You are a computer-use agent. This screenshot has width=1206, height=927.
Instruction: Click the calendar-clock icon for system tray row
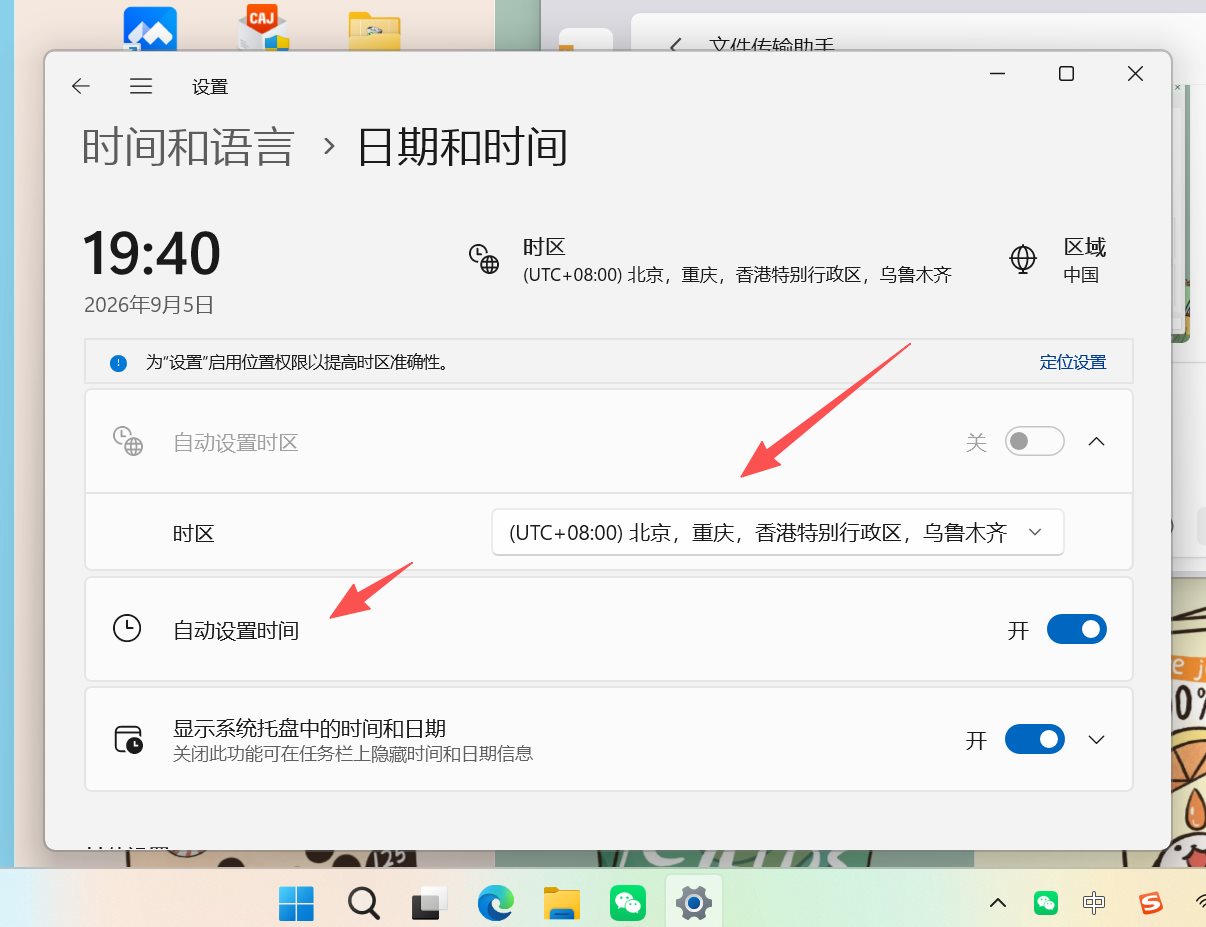(x=127, y=739)
